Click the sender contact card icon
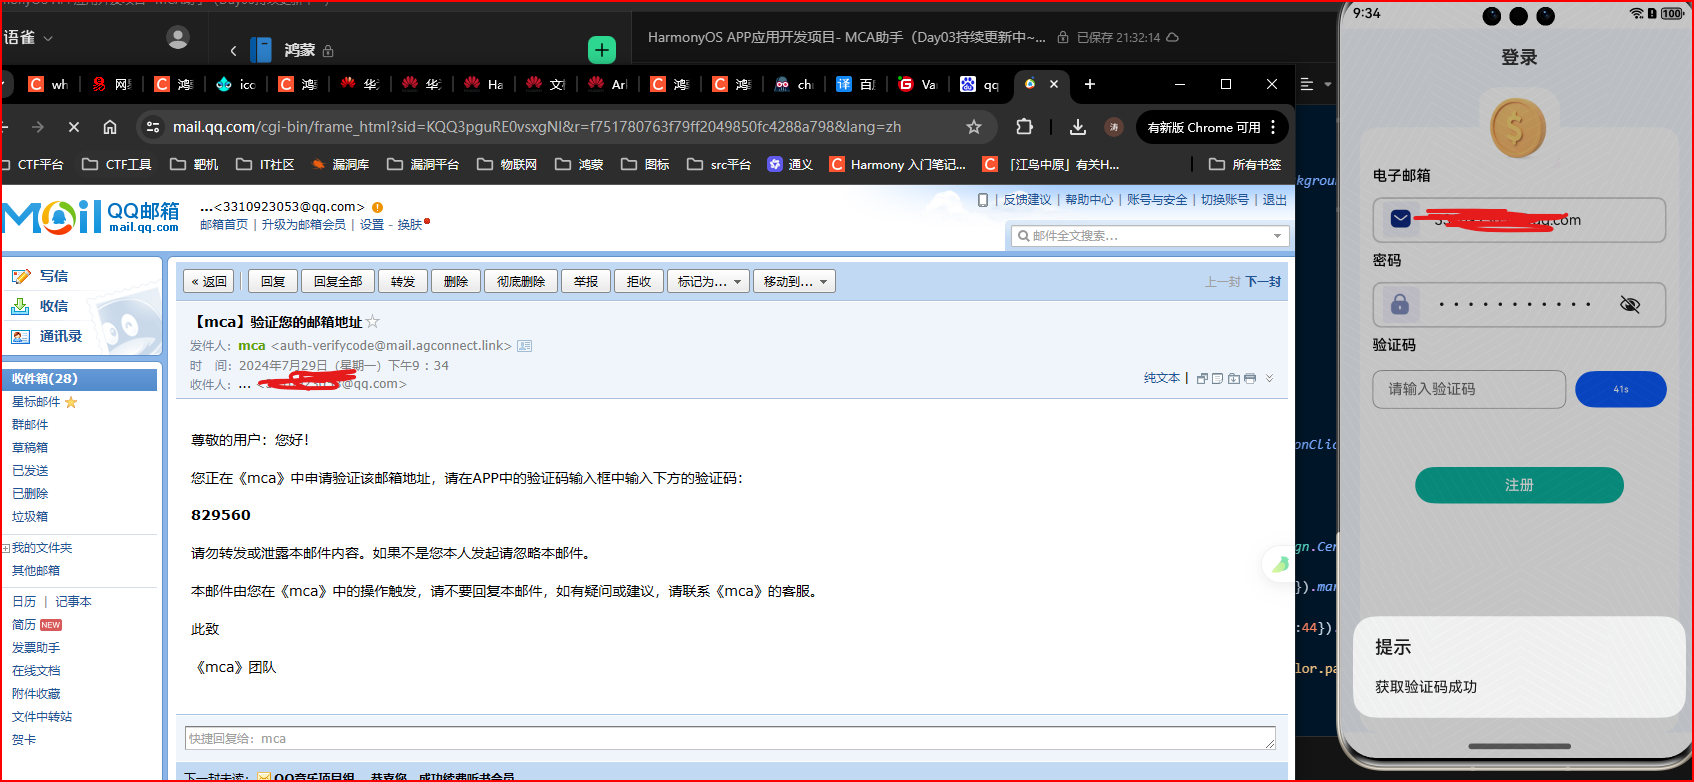1694x782 pixels. pyautogui.click(x=524, y=346)
